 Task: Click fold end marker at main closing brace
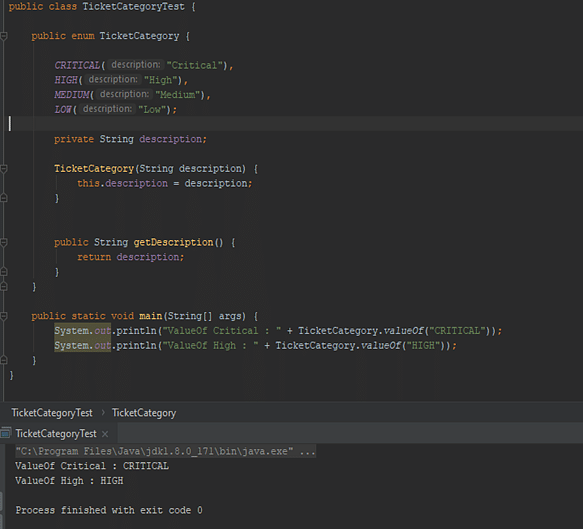pyautogui.click(x=4, y=360)
